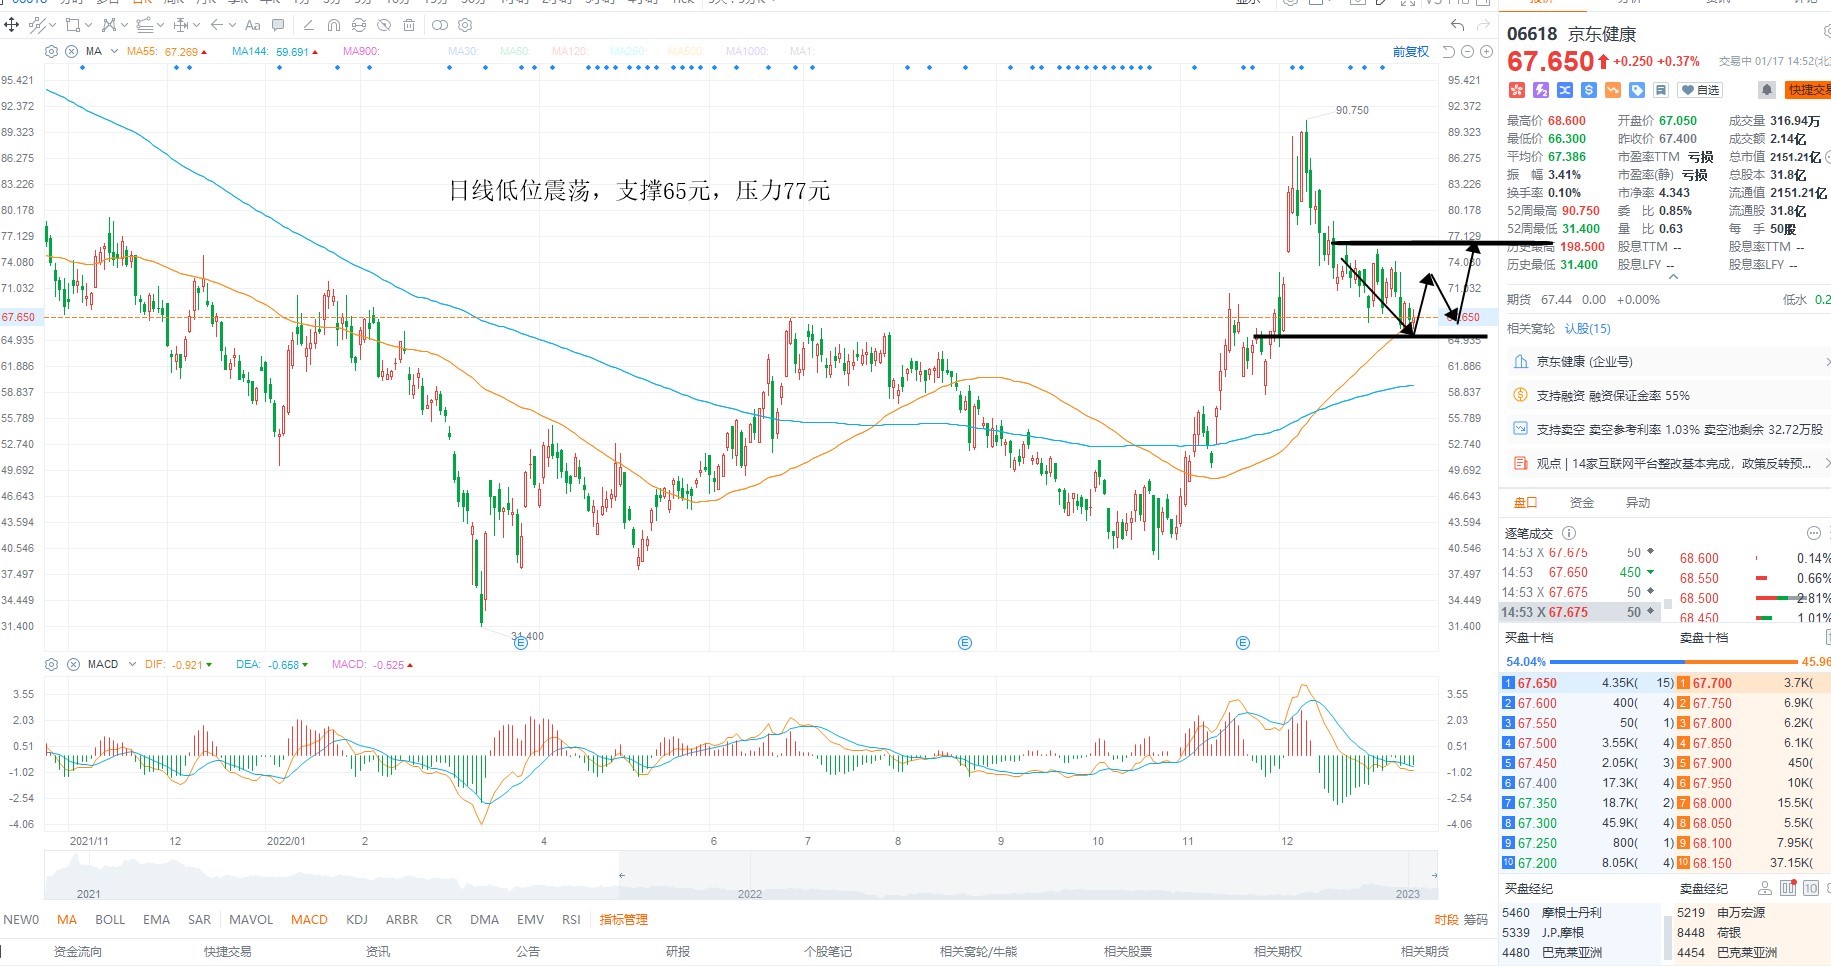Open the trend line tool dropdown arrow

point(53,25)
